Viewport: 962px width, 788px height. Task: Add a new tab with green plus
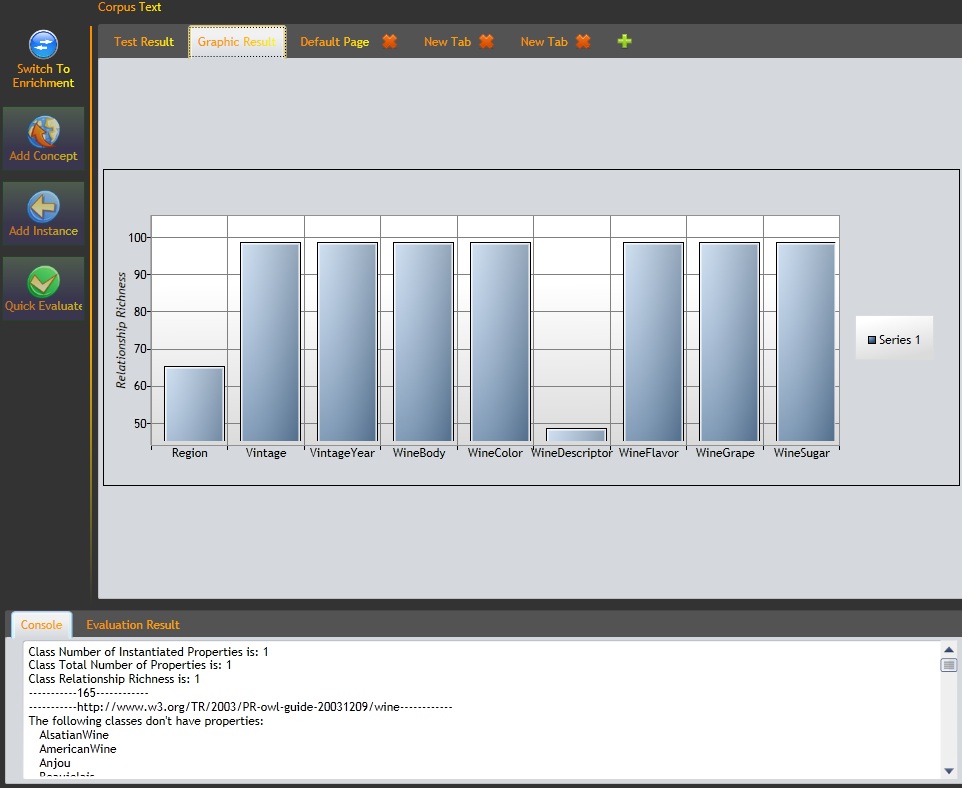[x=625, y=42]
